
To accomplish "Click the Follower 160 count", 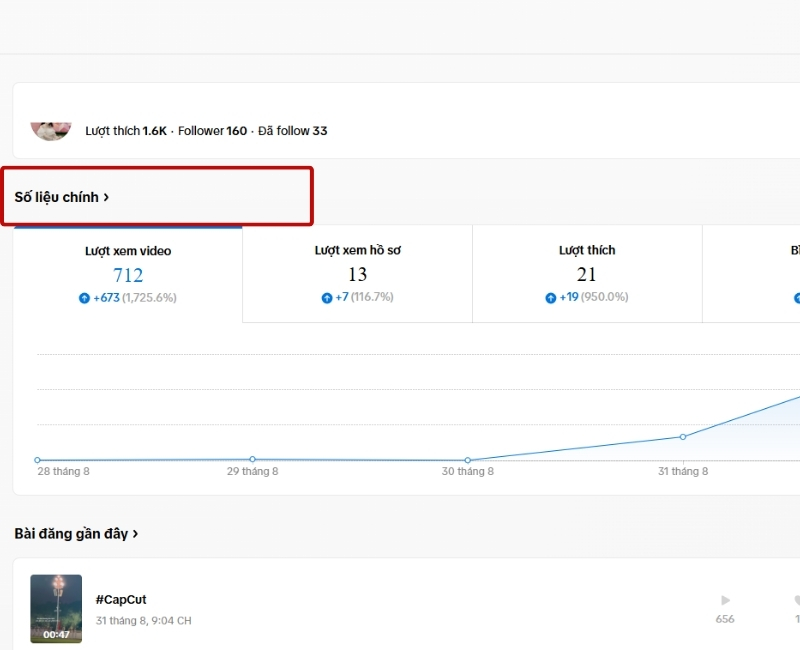I will click(x=212, y=131).
